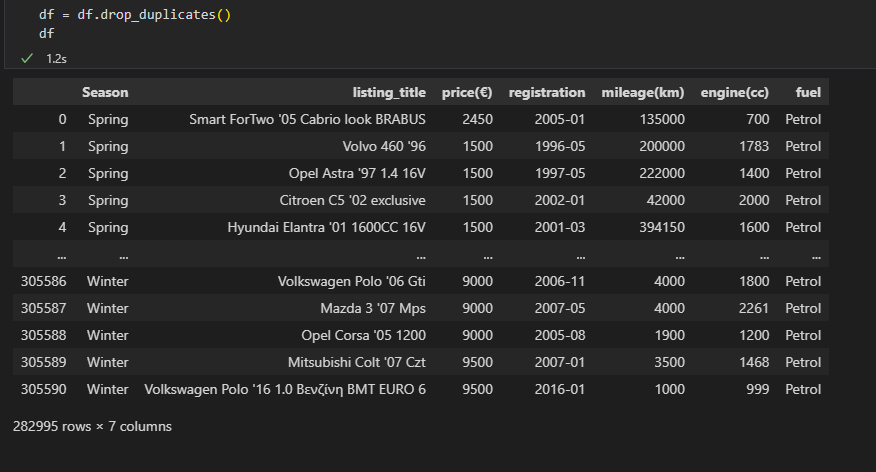The image size is (876, 472).
Task: Click engine value 1468
Action: [x=754, y=362]
